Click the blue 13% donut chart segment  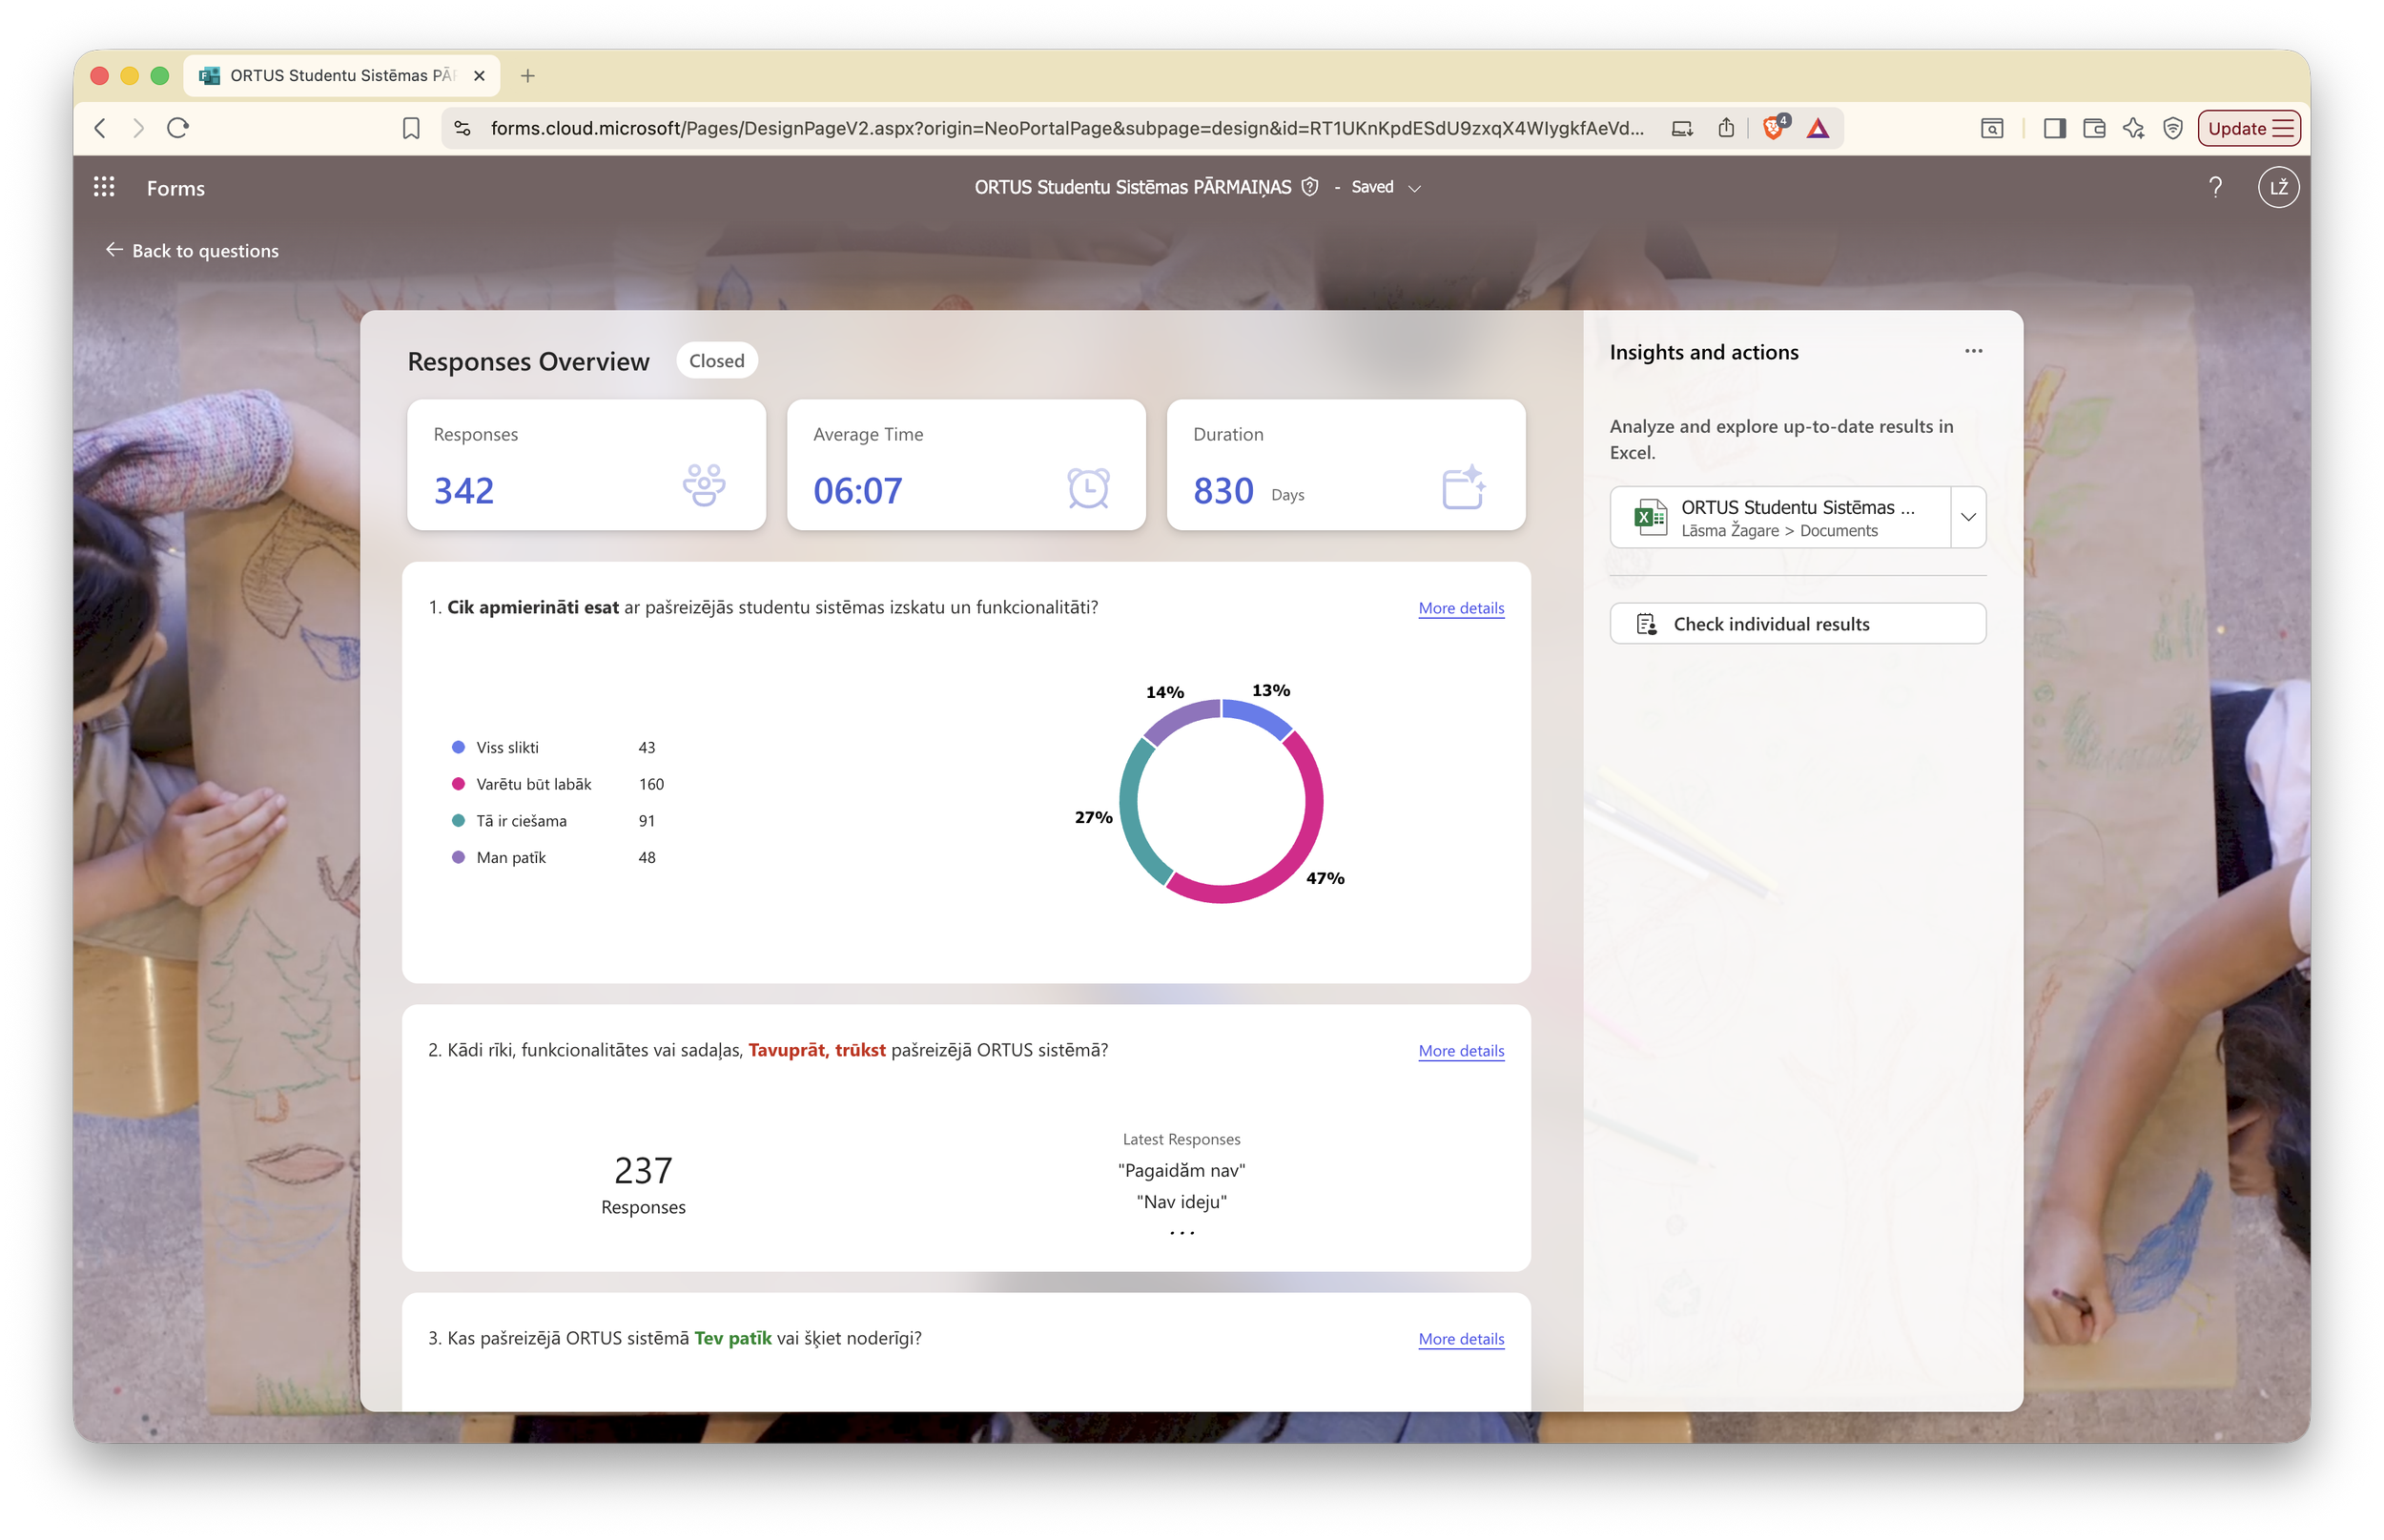pos(1260,715)
